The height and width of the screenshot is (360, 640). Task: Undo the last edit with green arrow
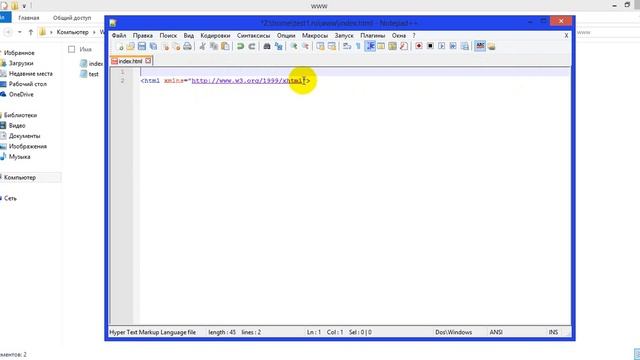pyautogui.click(x=240, y=47)
